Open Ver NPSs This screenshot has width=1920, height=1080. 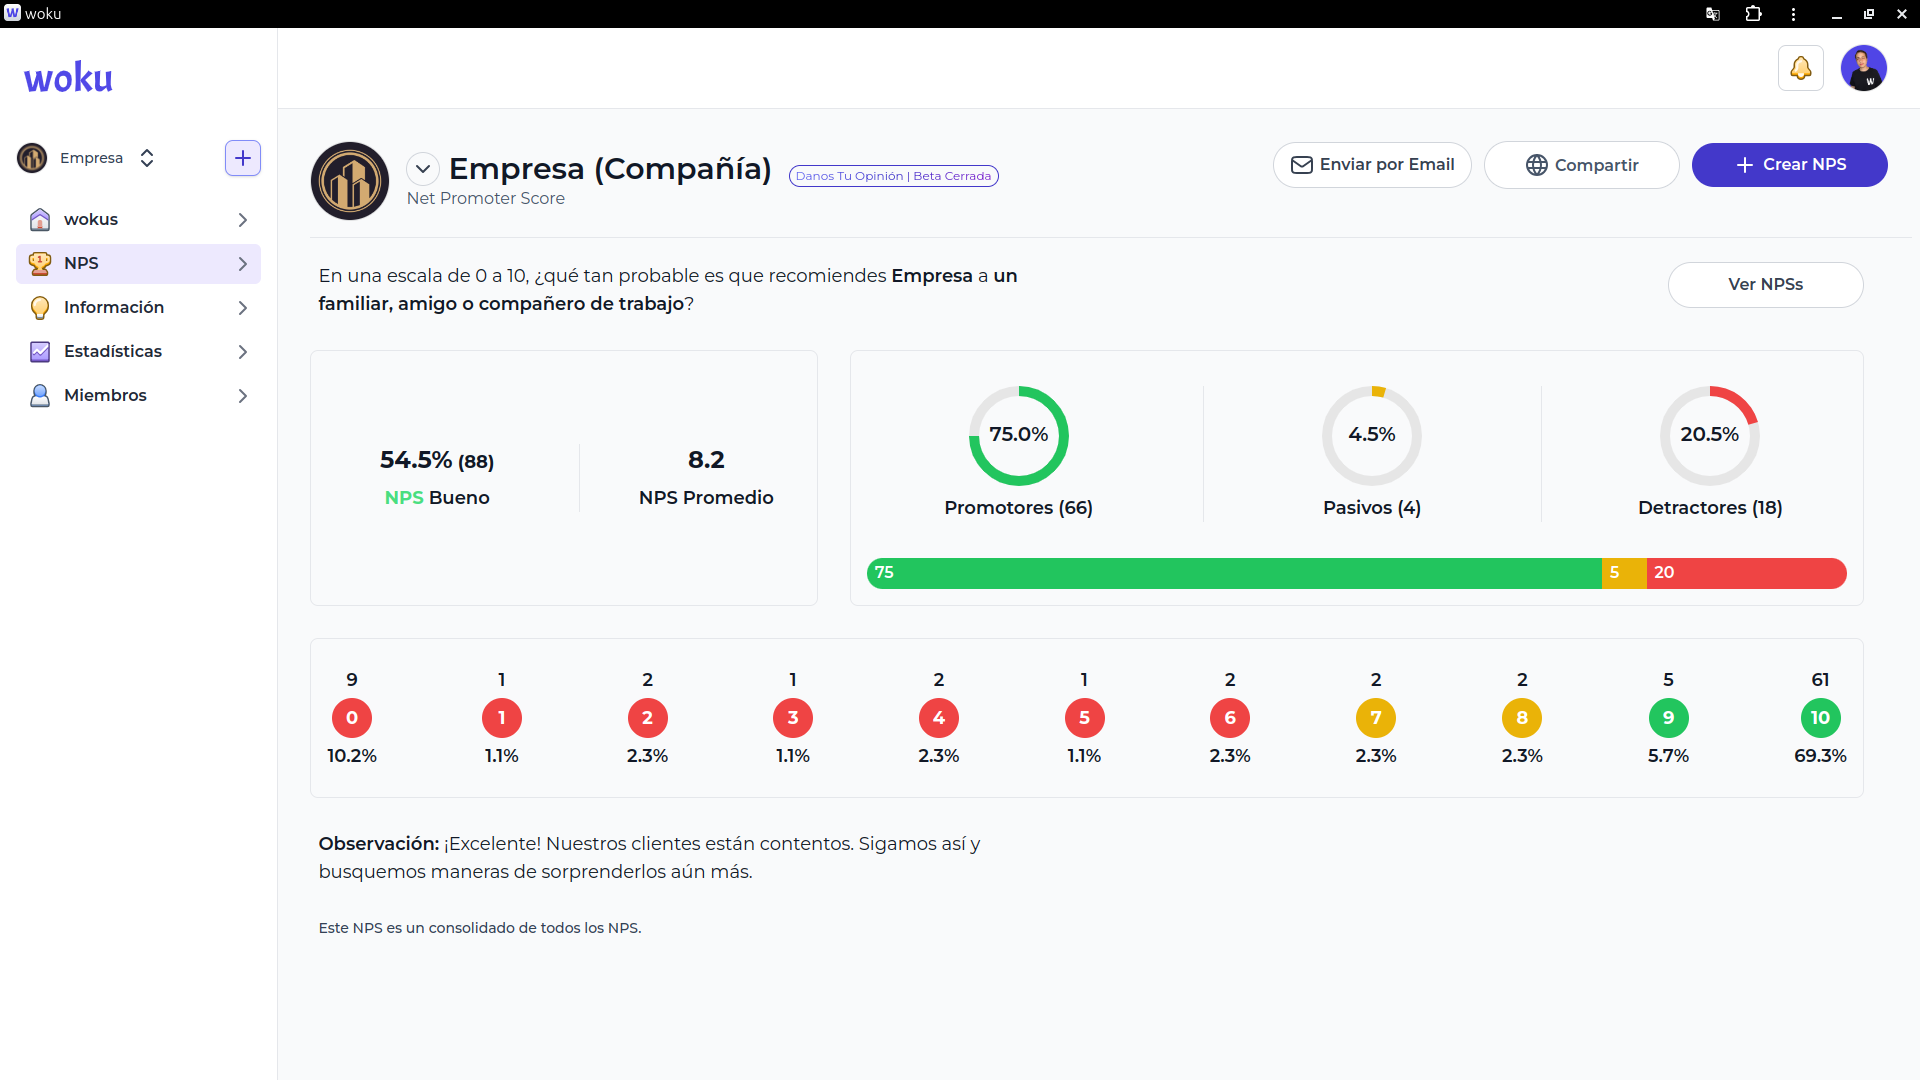[x=1765, y=284]
